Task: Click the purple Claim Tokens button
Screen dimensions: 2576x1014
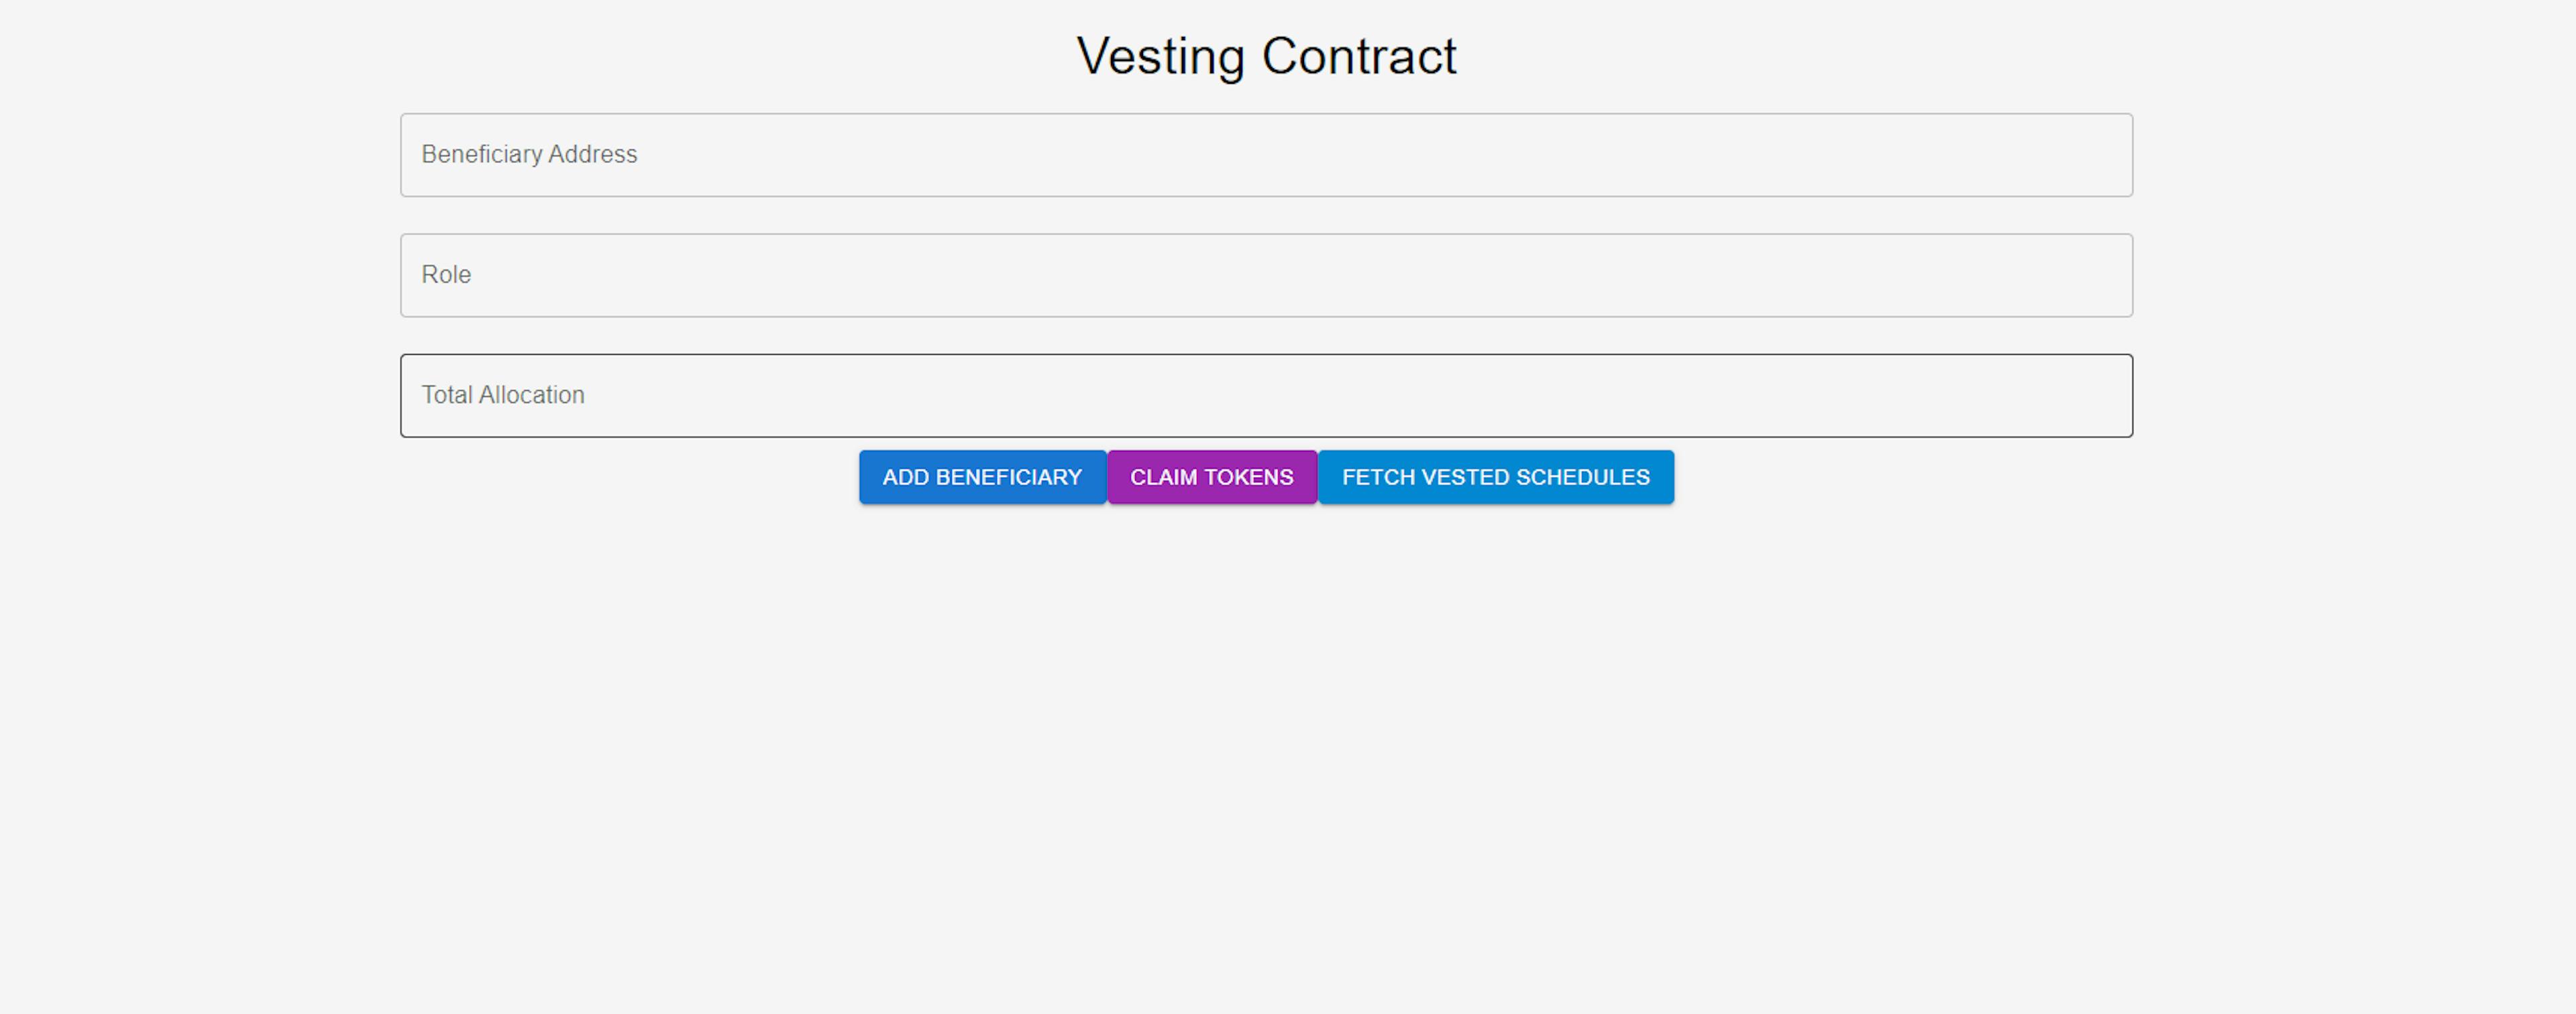Action: click(x=1211, y=477)
